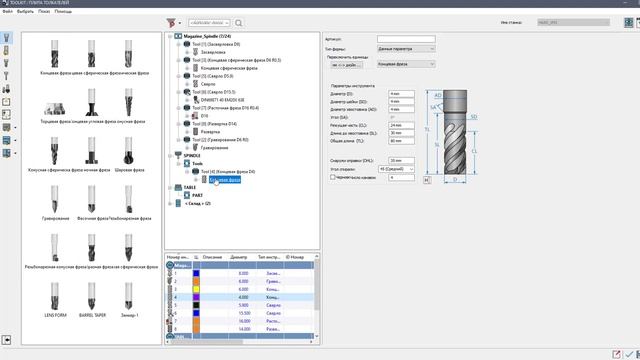The image size is (640, 360).
Task: Open the Файл menu
Action: click(7, 11)
